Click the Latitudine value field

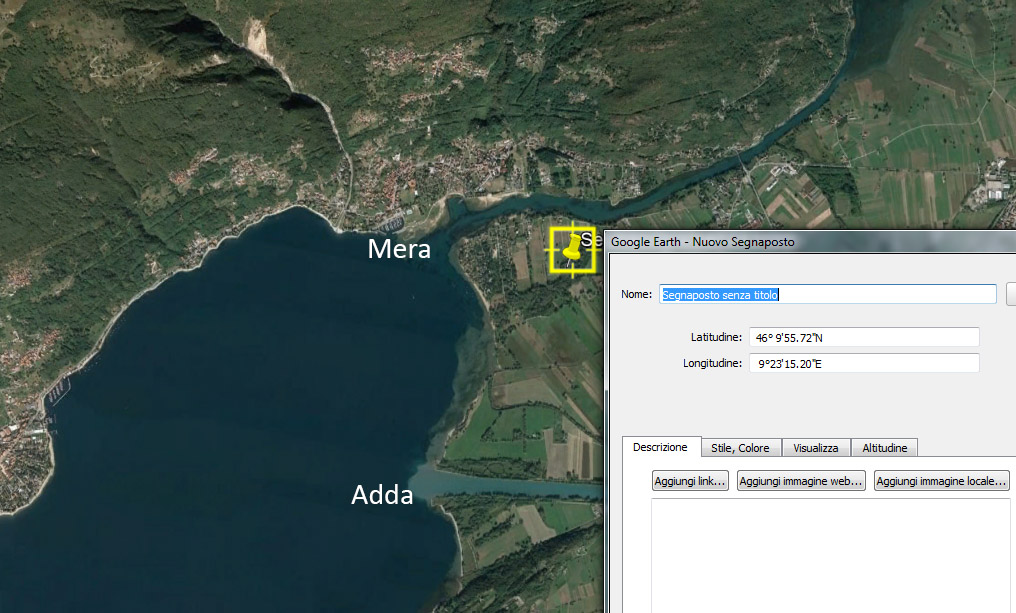pyautogui.click(x=864, y=338)
